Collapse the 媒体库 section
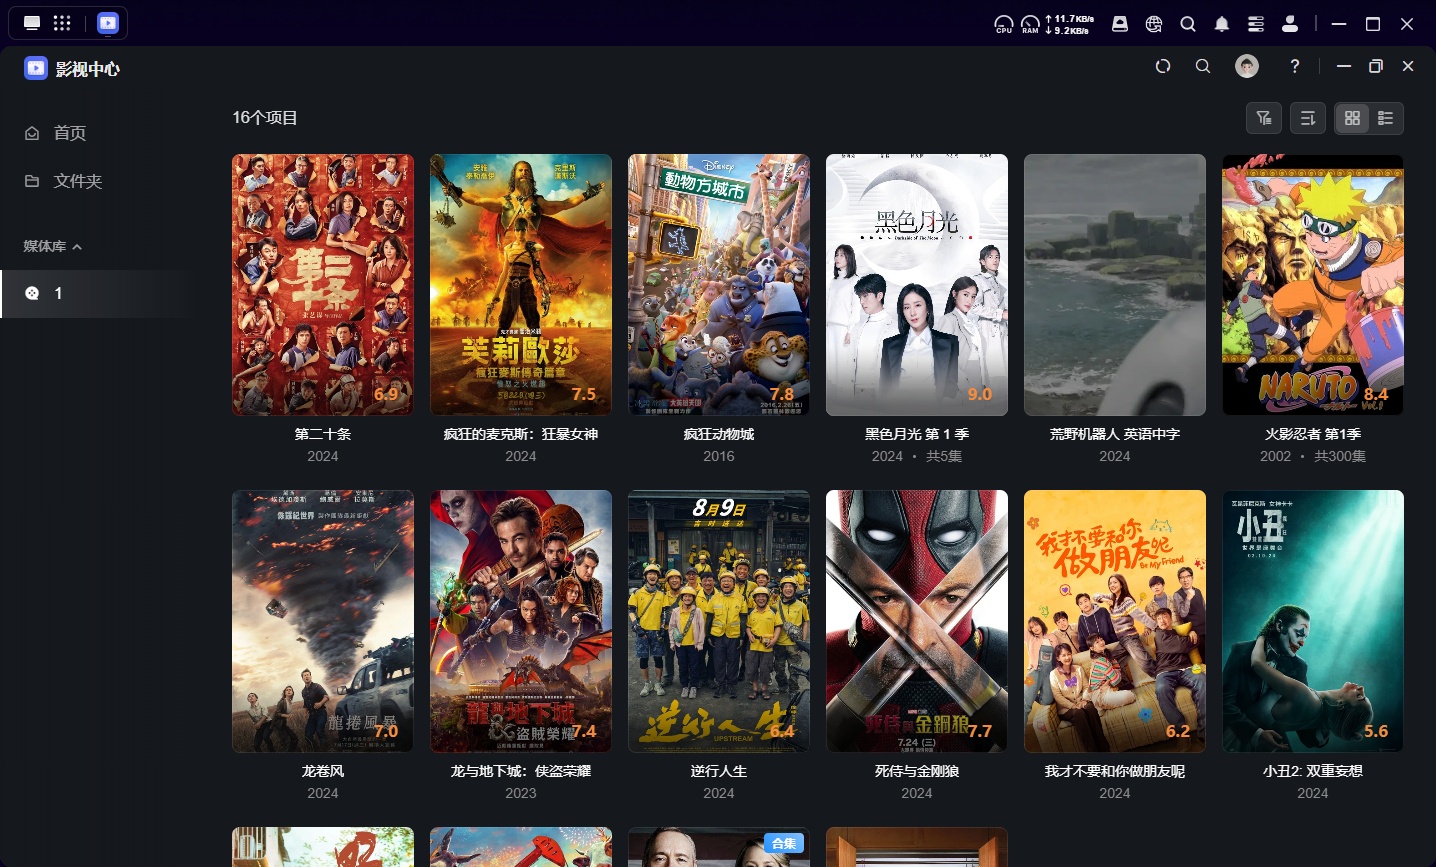The image size is (1436, 867). 53,246
